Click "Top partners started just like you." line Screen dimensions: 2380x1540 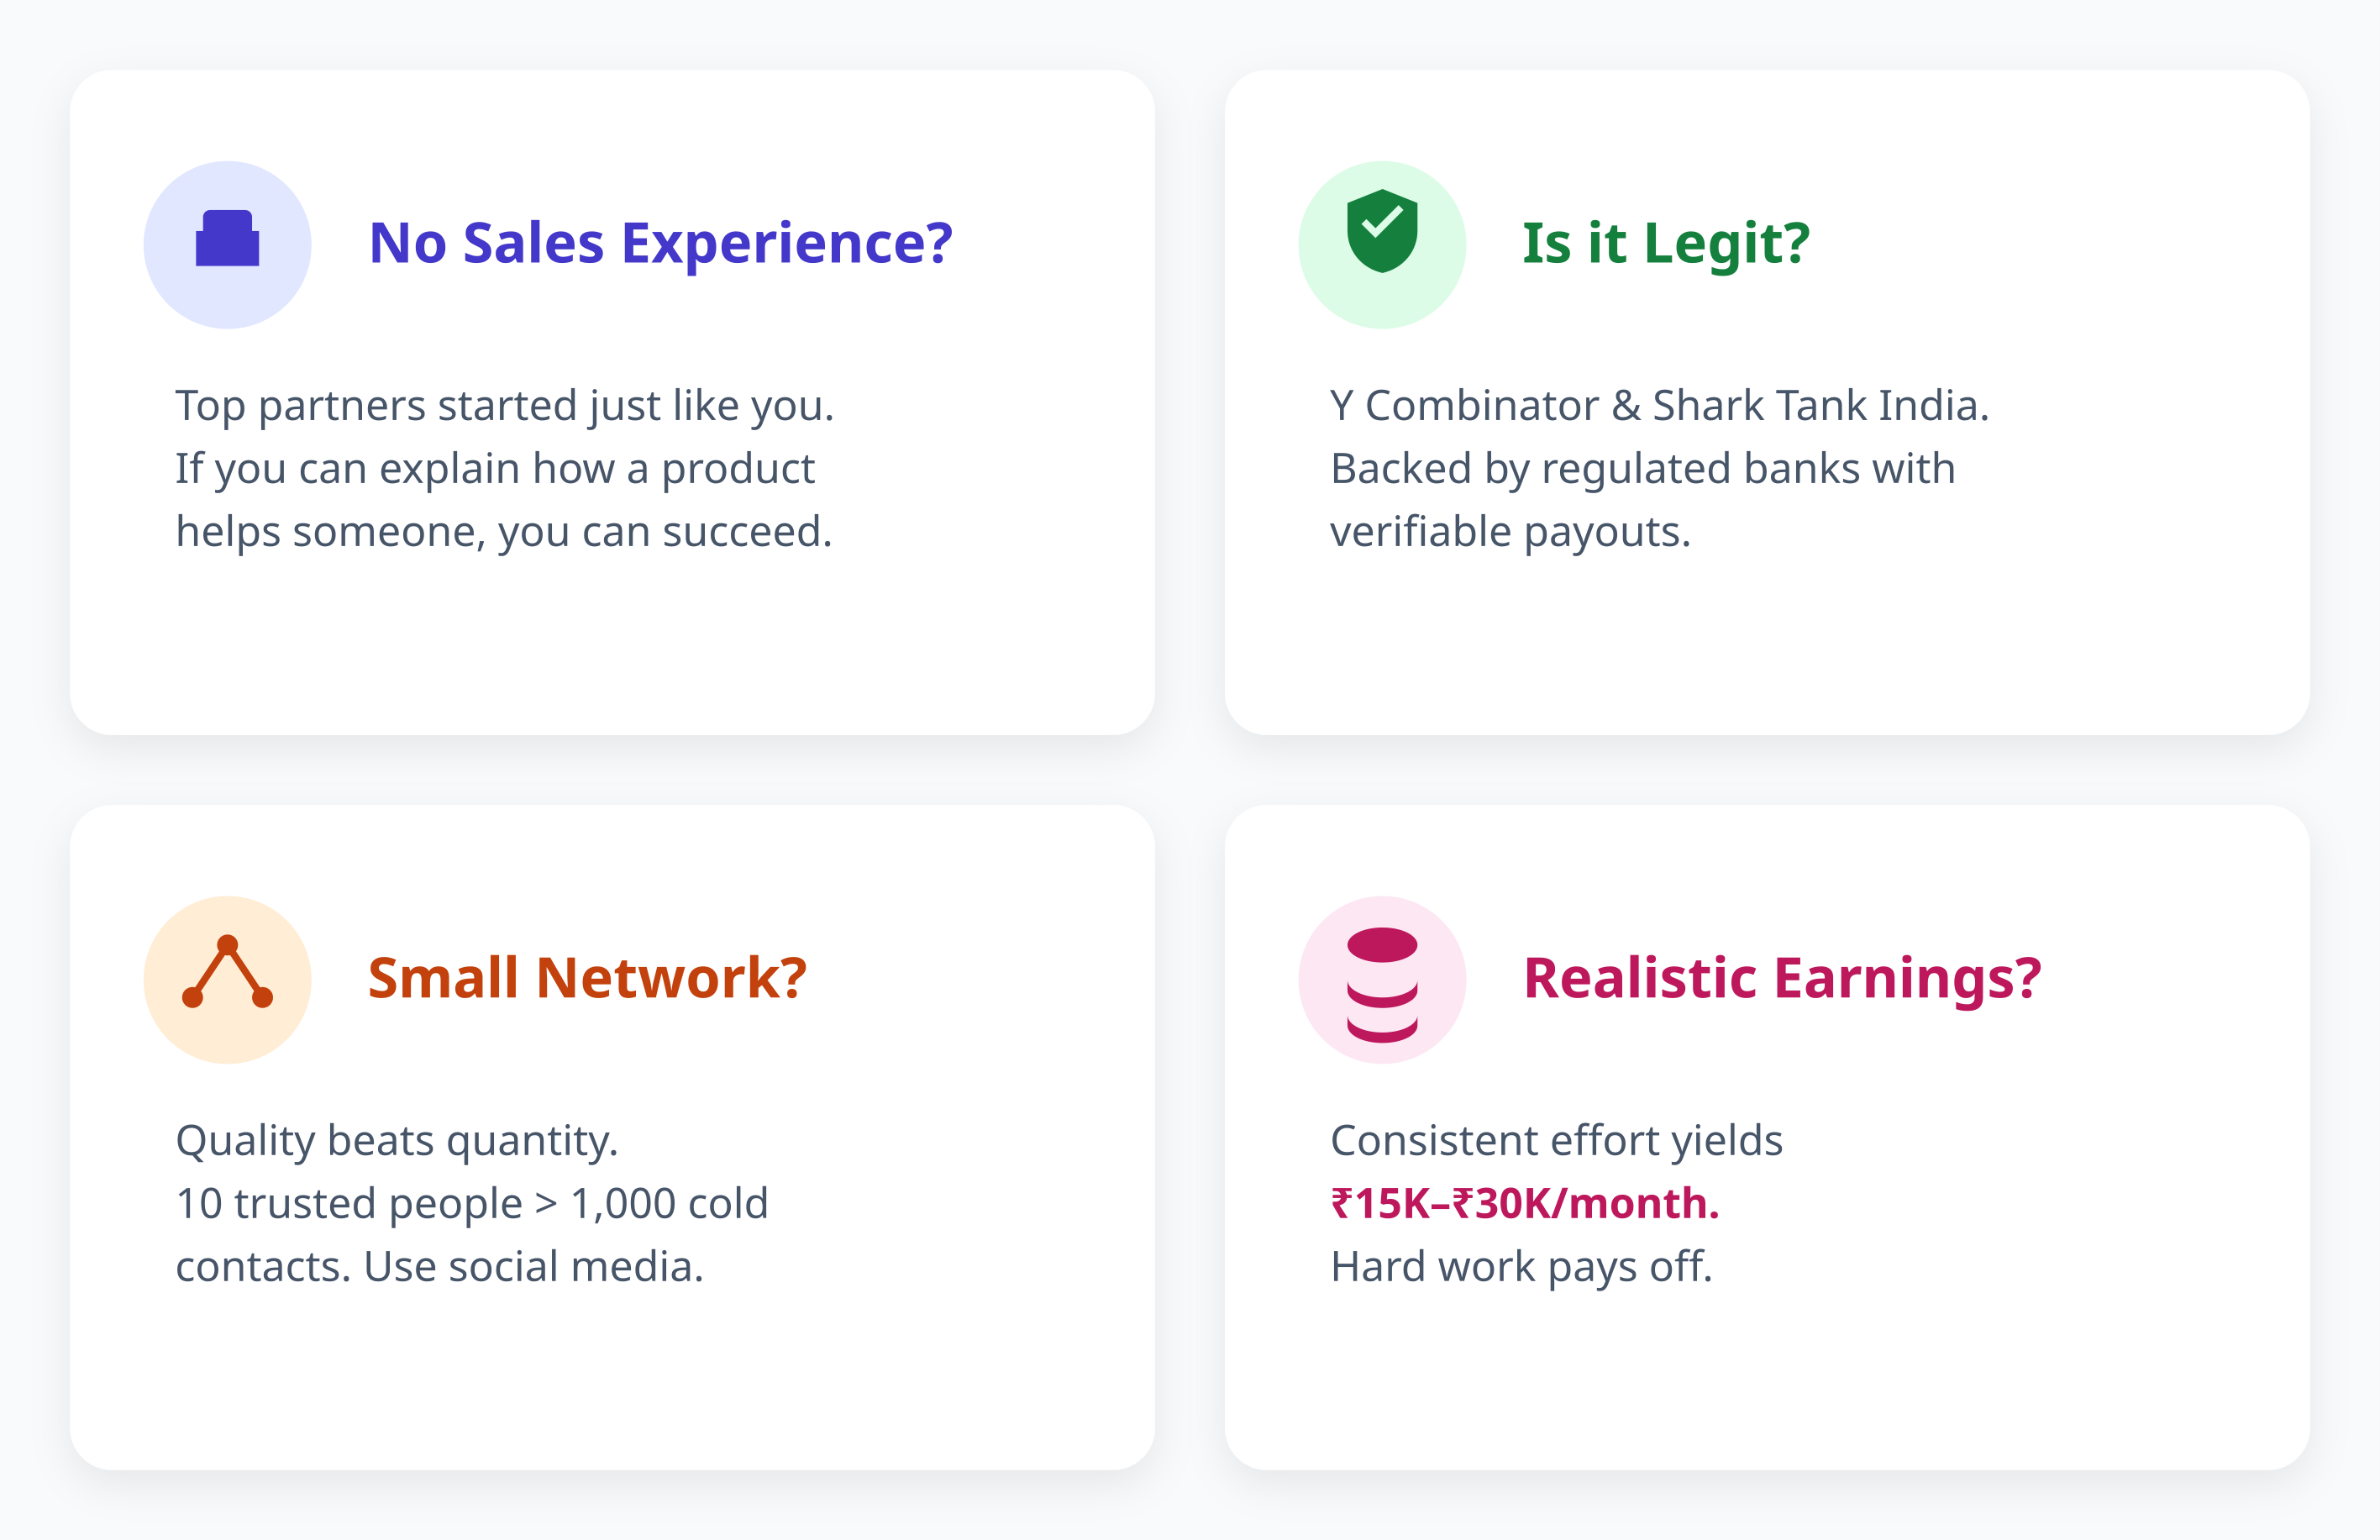[504, 406]
